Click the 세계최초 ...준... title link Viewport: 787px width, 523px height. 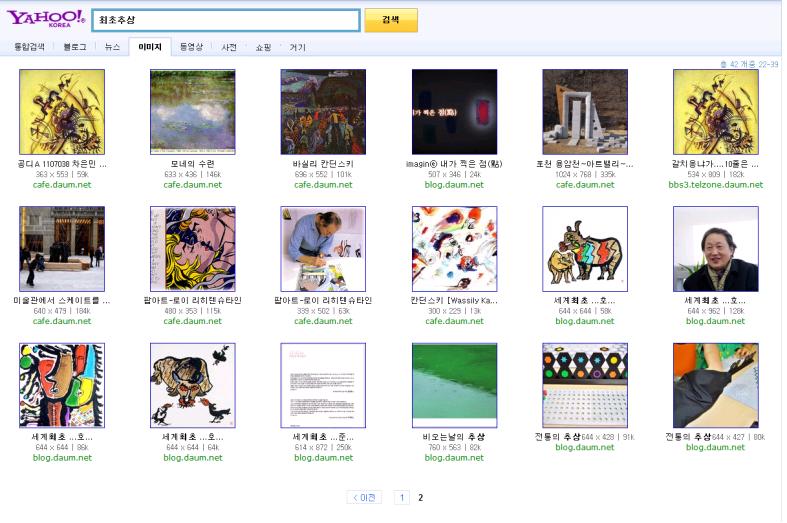323,437
